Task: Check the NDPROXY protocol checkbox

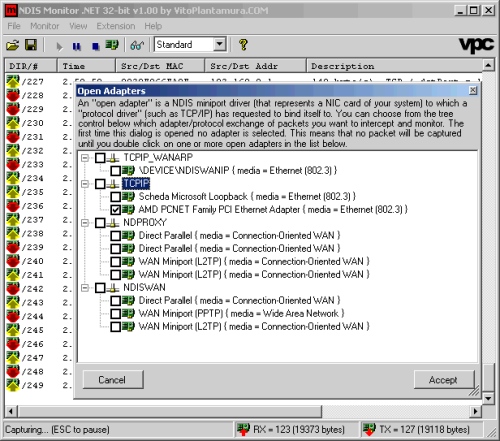Action: point(100,223)
